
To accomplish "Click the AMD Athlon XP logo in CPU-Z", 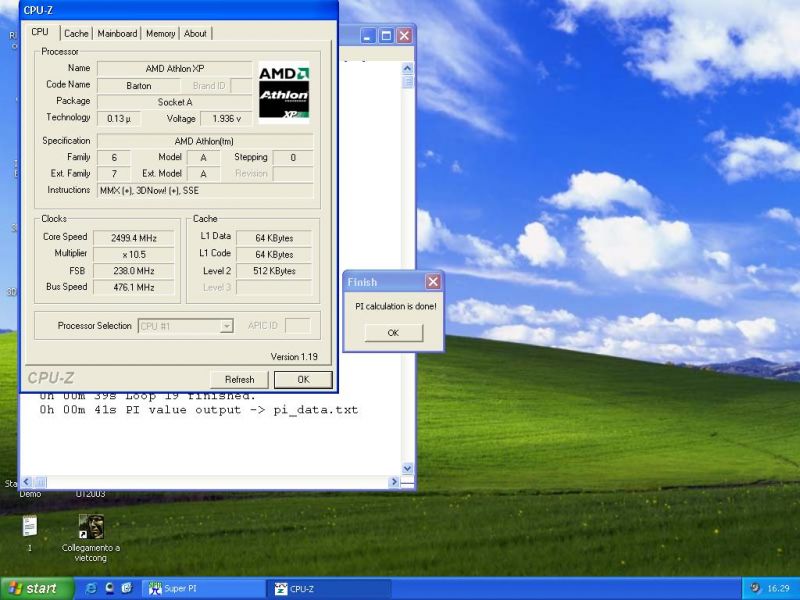I will pos(284,92).
